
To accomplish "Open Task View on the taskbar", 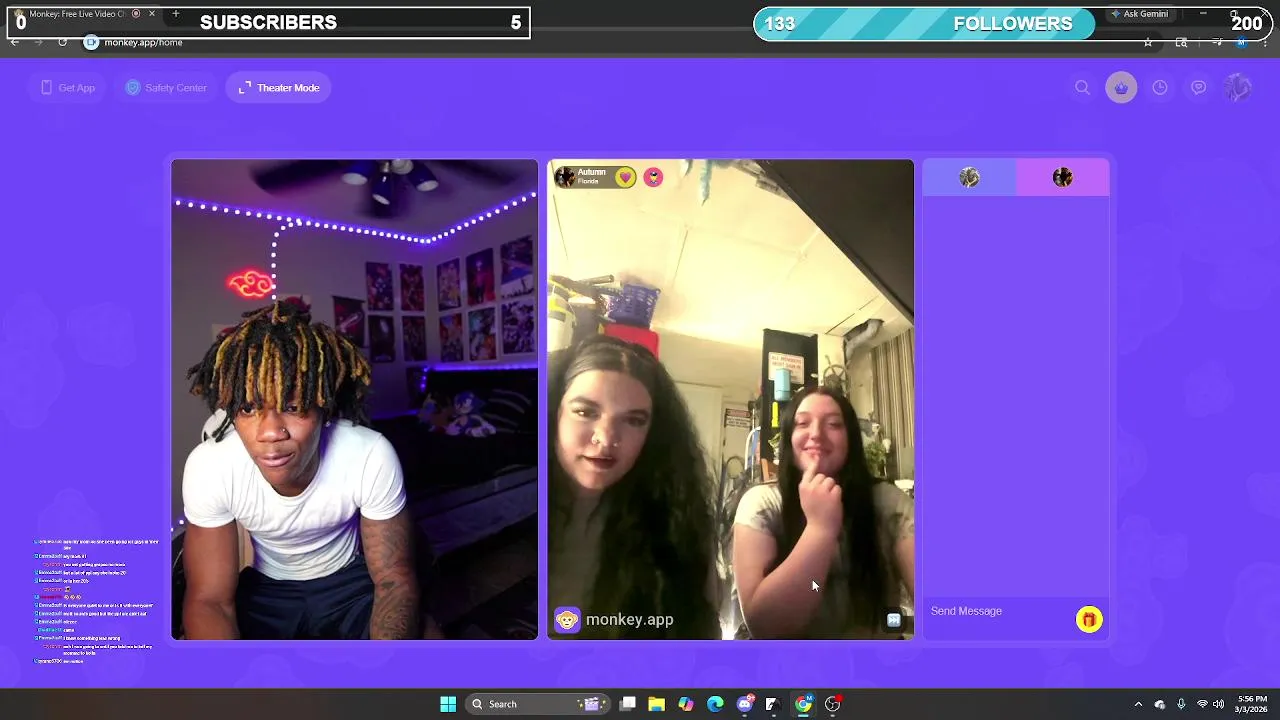I will (627, 704).
